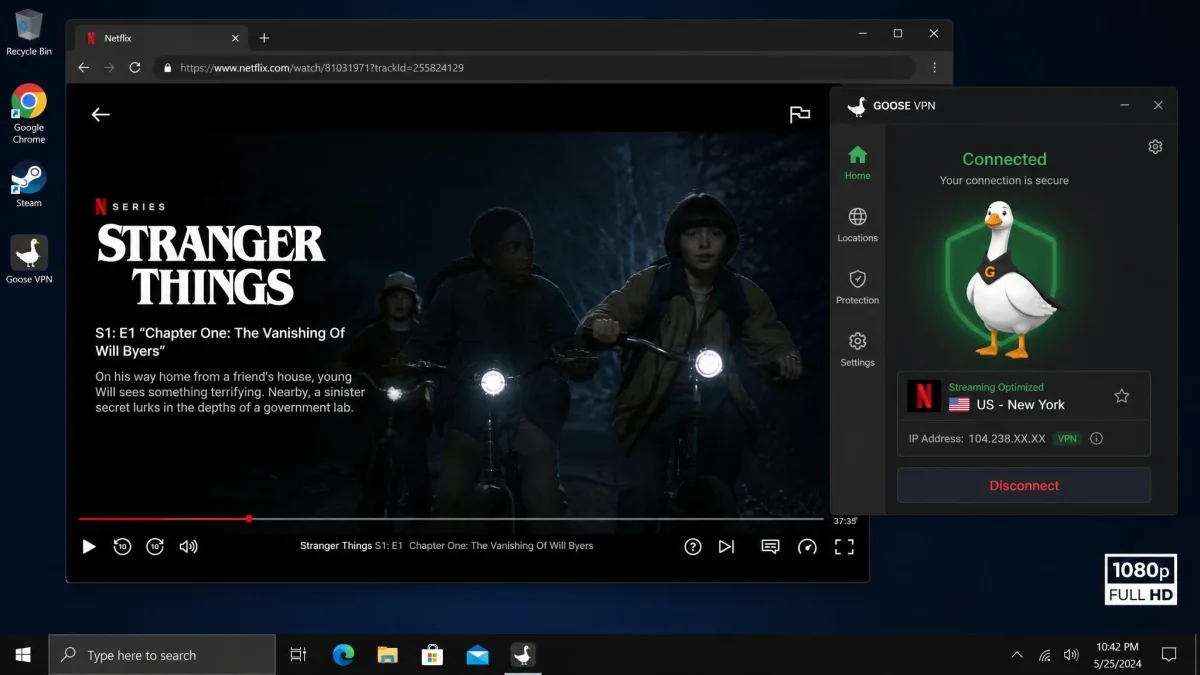Open Steam desktop icon
Viewport: 1200px width, 675px height.
tap(29, 185)
